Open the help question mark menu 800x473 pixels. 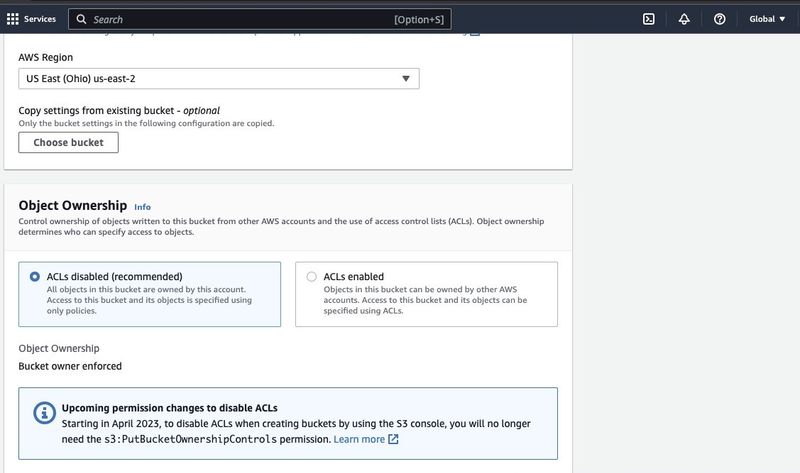point(719,18)
